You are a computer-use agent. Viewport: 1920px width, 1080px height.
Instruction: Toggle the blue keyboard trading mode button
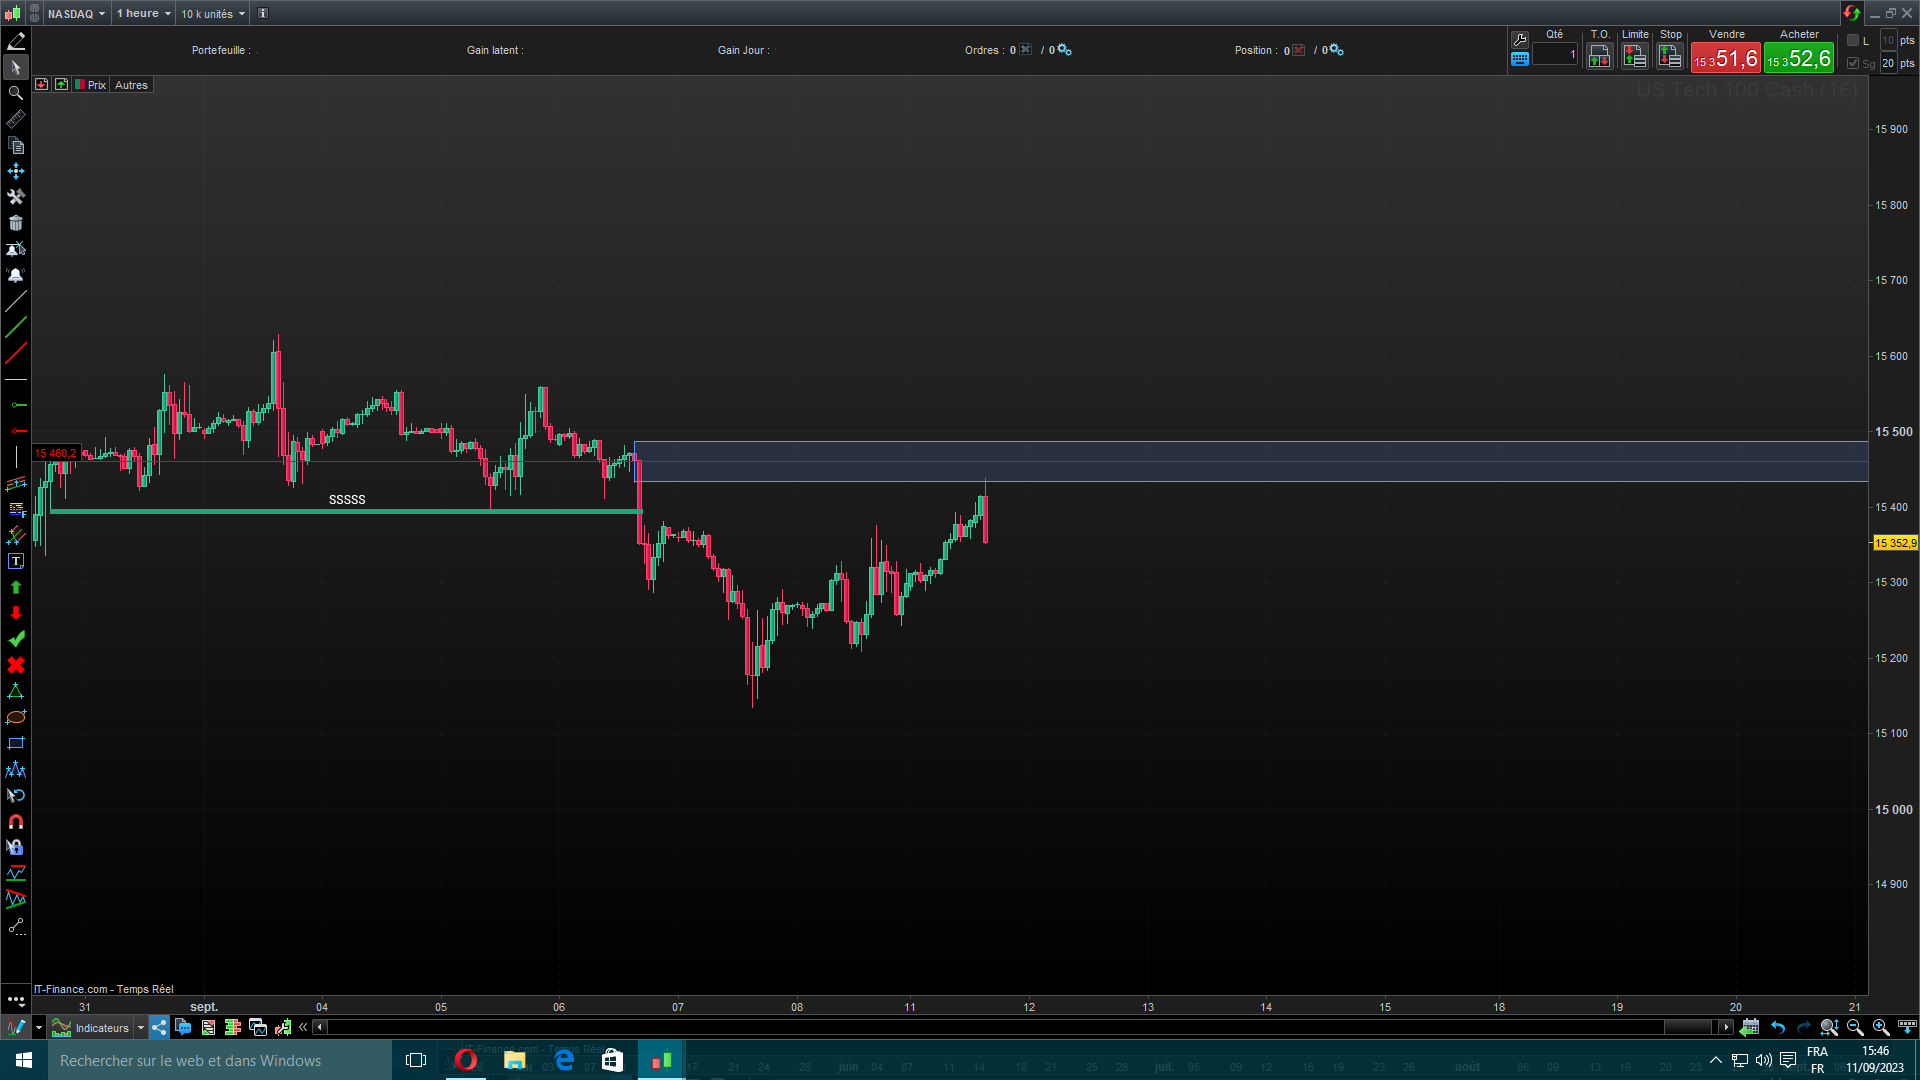[1520, 59]
